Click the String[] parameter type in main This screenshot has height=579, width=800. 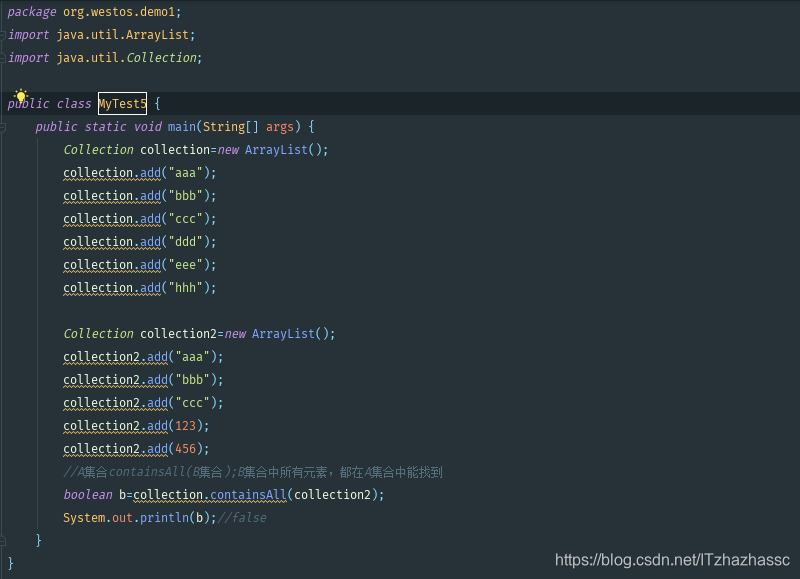click(x=231, y=127)
